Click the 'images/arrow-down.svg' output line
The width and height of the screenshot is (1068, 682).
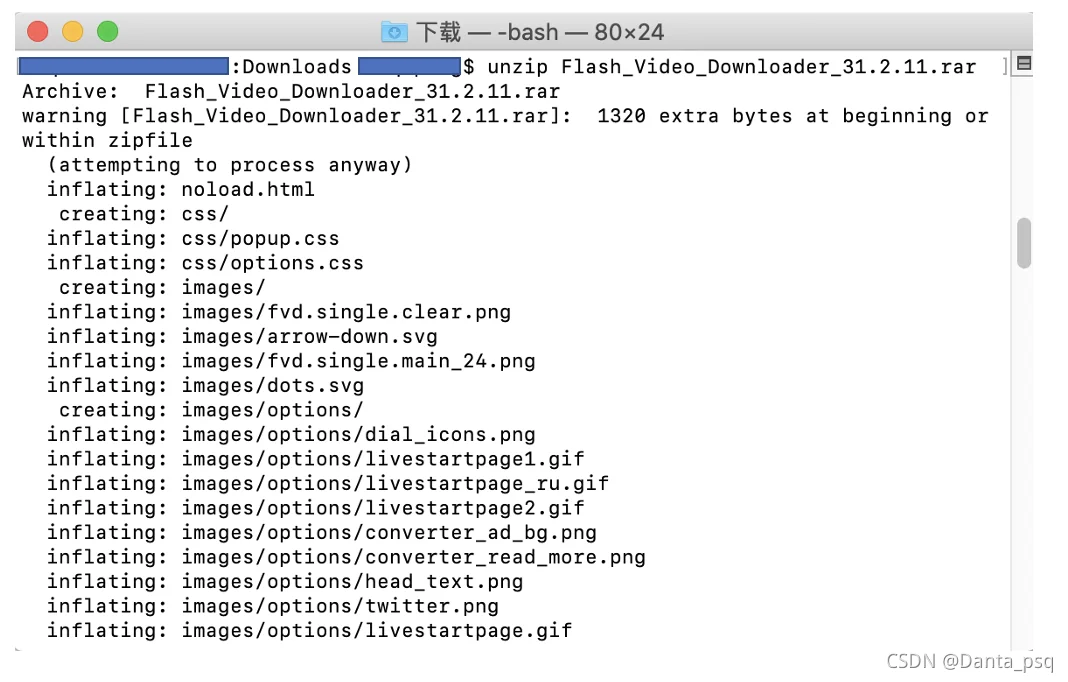tap(242, 337)
